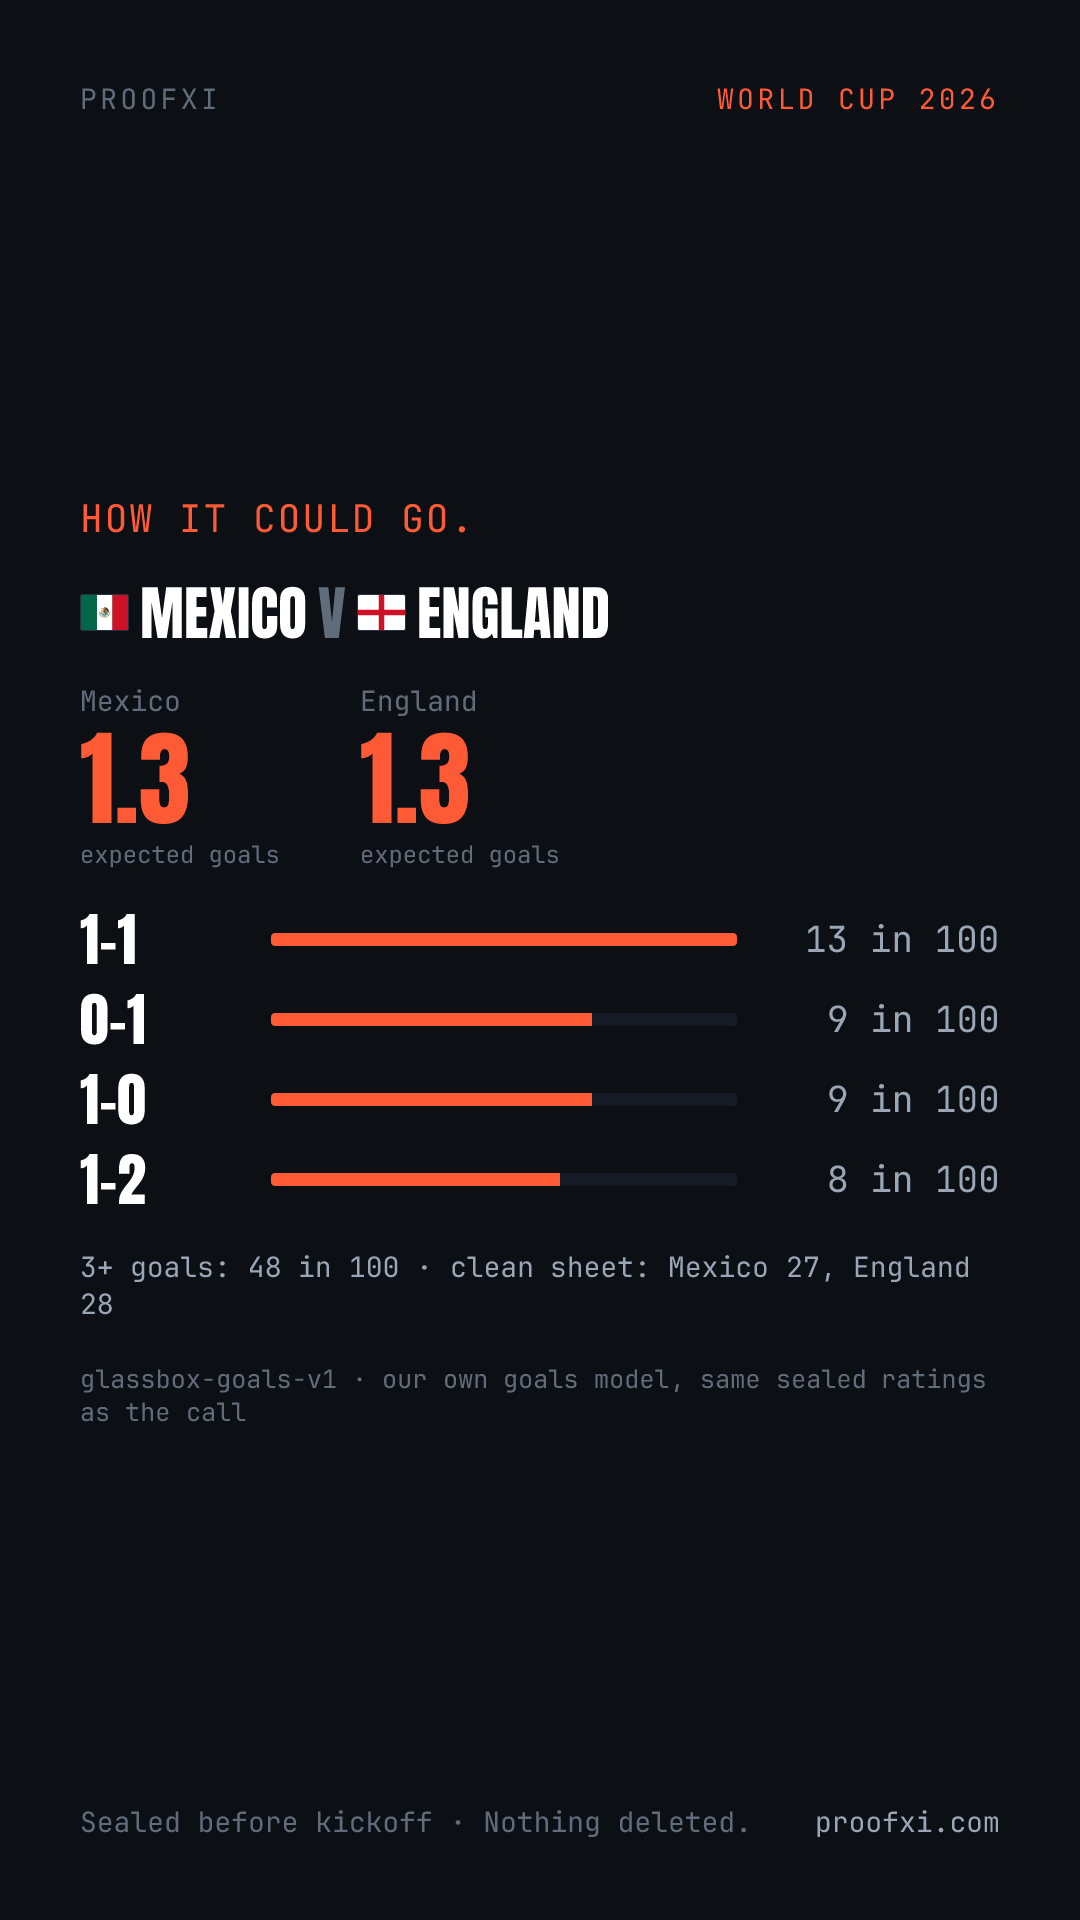1080x1920 pixels.
Task: Click the ENGLAND team name heading
Action: (x=513, y=613)
